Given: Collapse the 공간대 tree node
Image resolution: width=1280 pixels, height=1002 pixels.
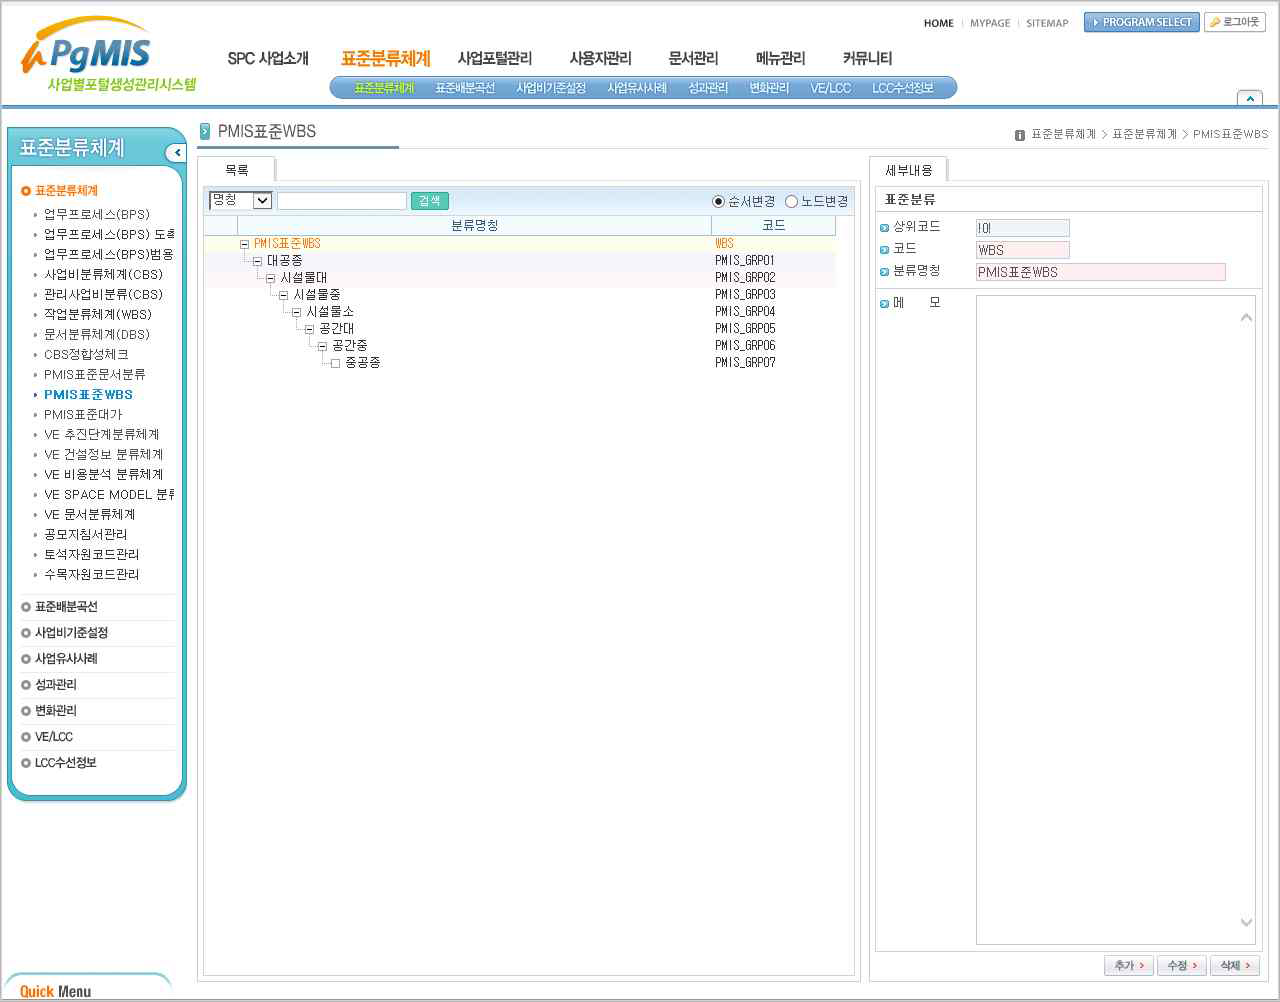Looking at the screenshot, I should (x=309, y=329).
